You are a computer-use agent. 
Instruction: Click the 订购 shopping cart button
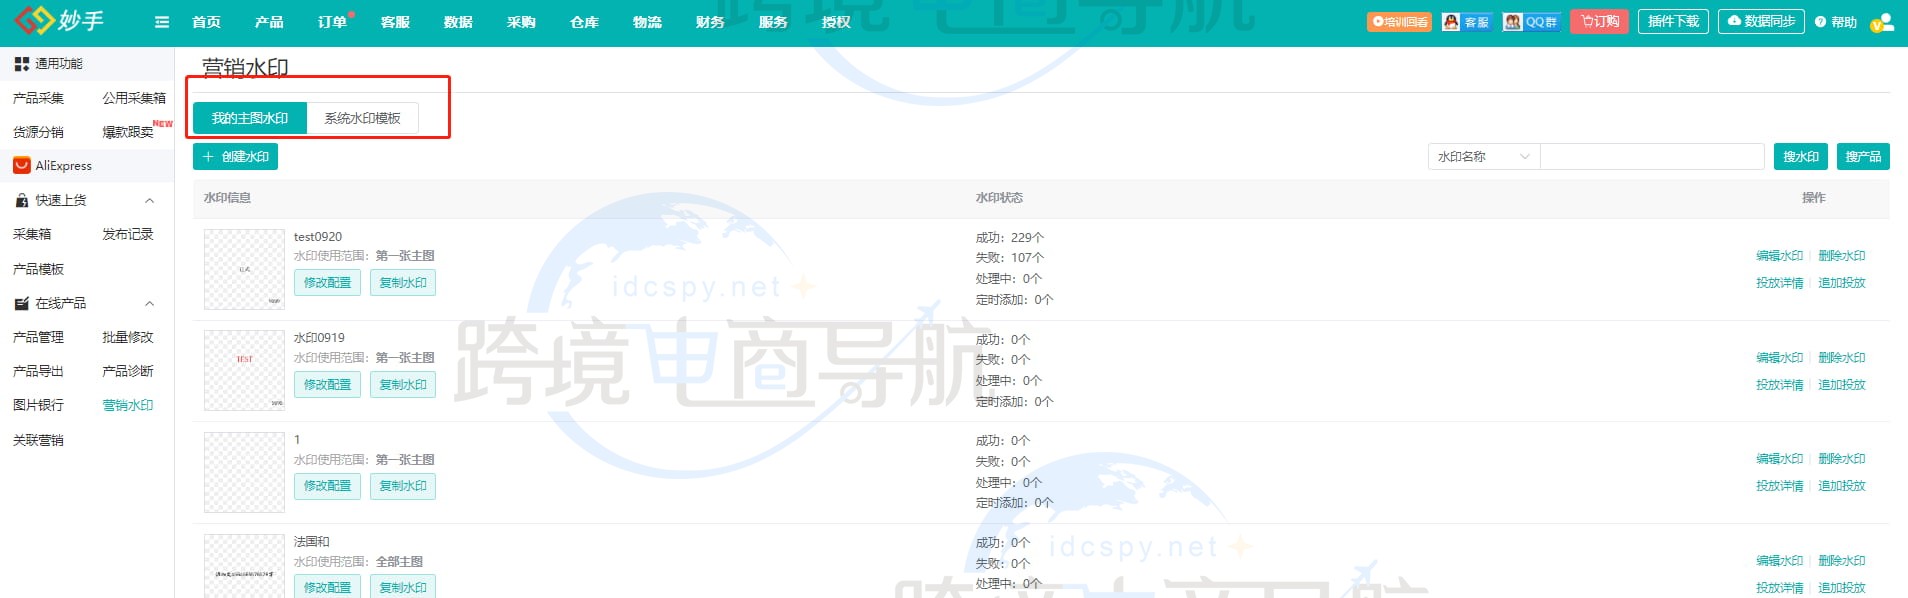pos(1600,21)
